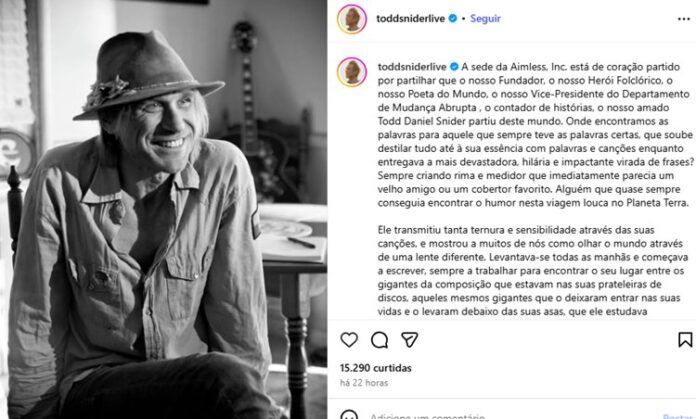Click the verified badge in the caption
This screenshot has height=419, width=696.
pyautogui.click(x=454, y=67)
